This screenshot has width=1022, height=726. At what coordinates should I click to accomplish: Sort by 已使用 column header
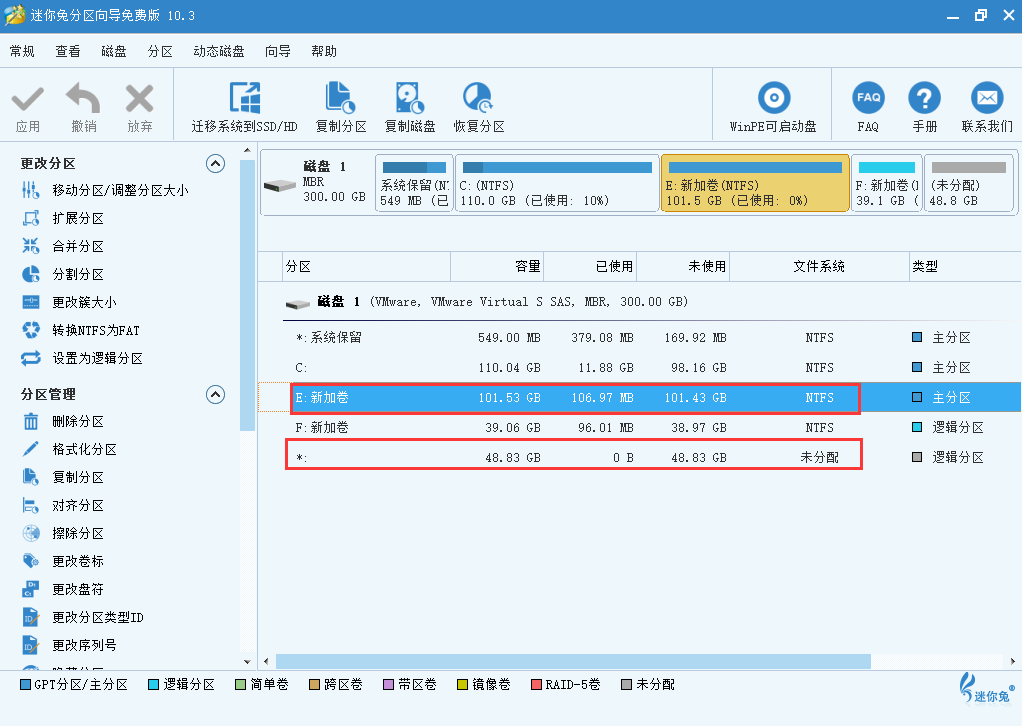click(x=591, y=267)
